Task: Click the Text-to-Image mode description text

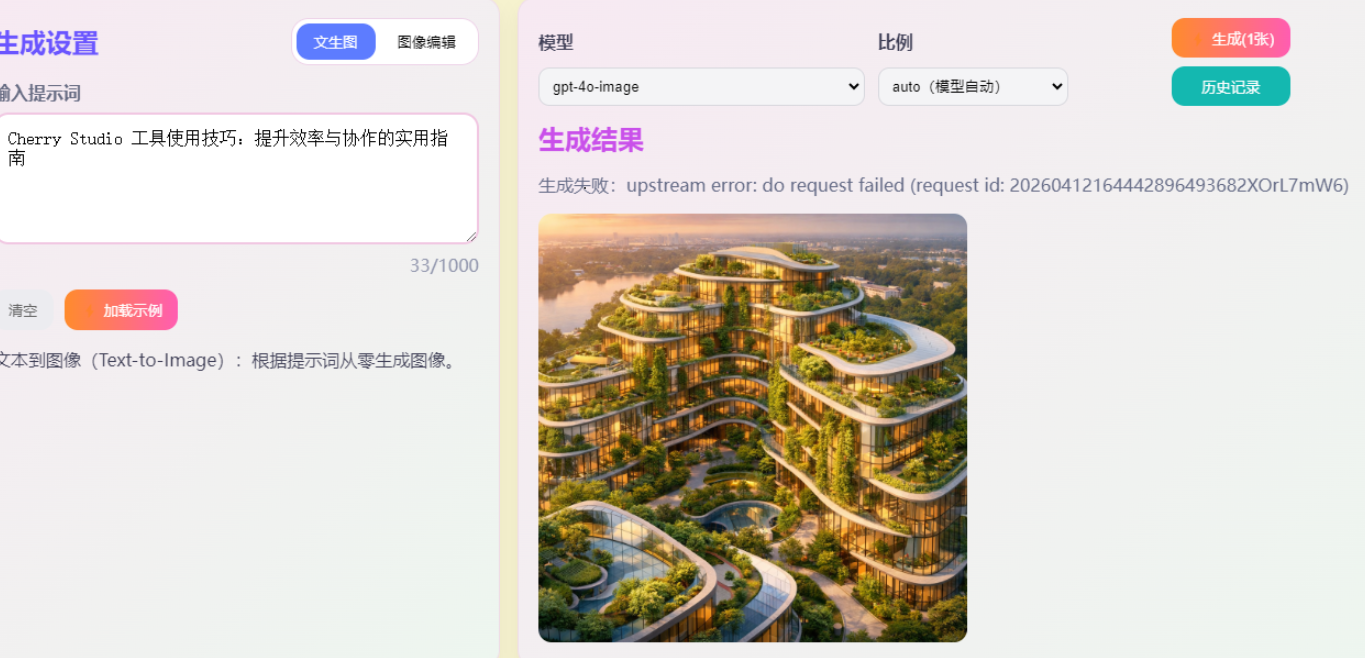Action: pyautogui.click(x=229, y=360)
